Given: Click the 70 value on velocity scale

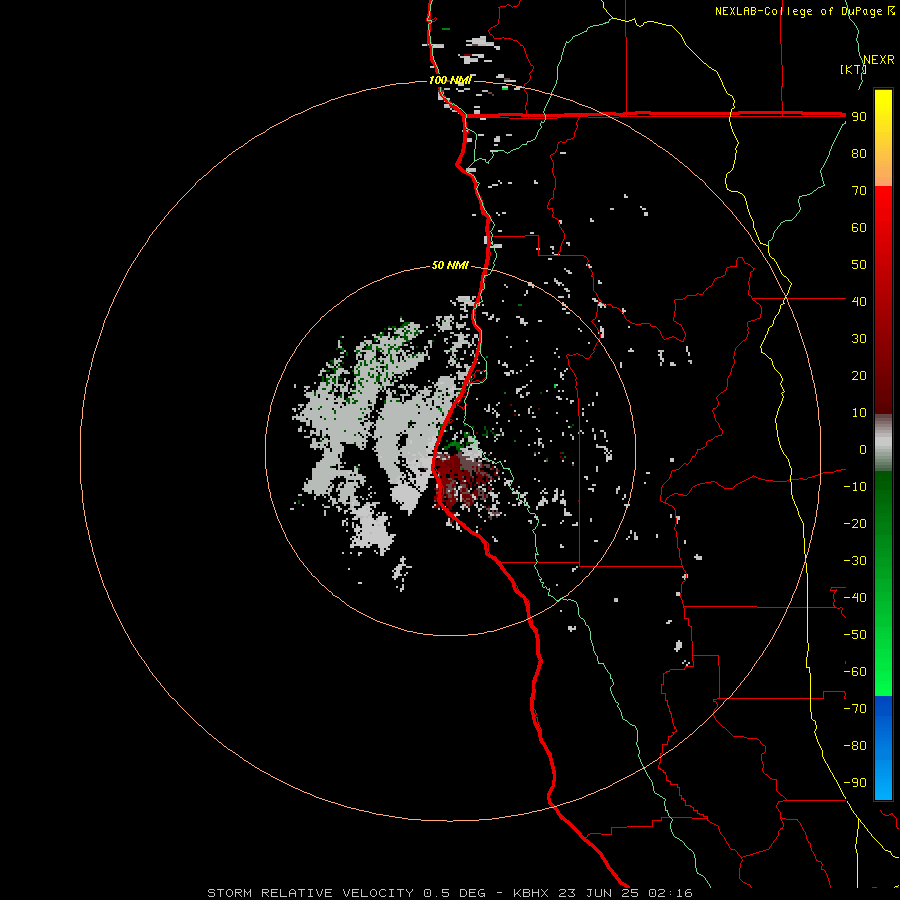Looking at the screenshot, I should [x=859, y=191].
